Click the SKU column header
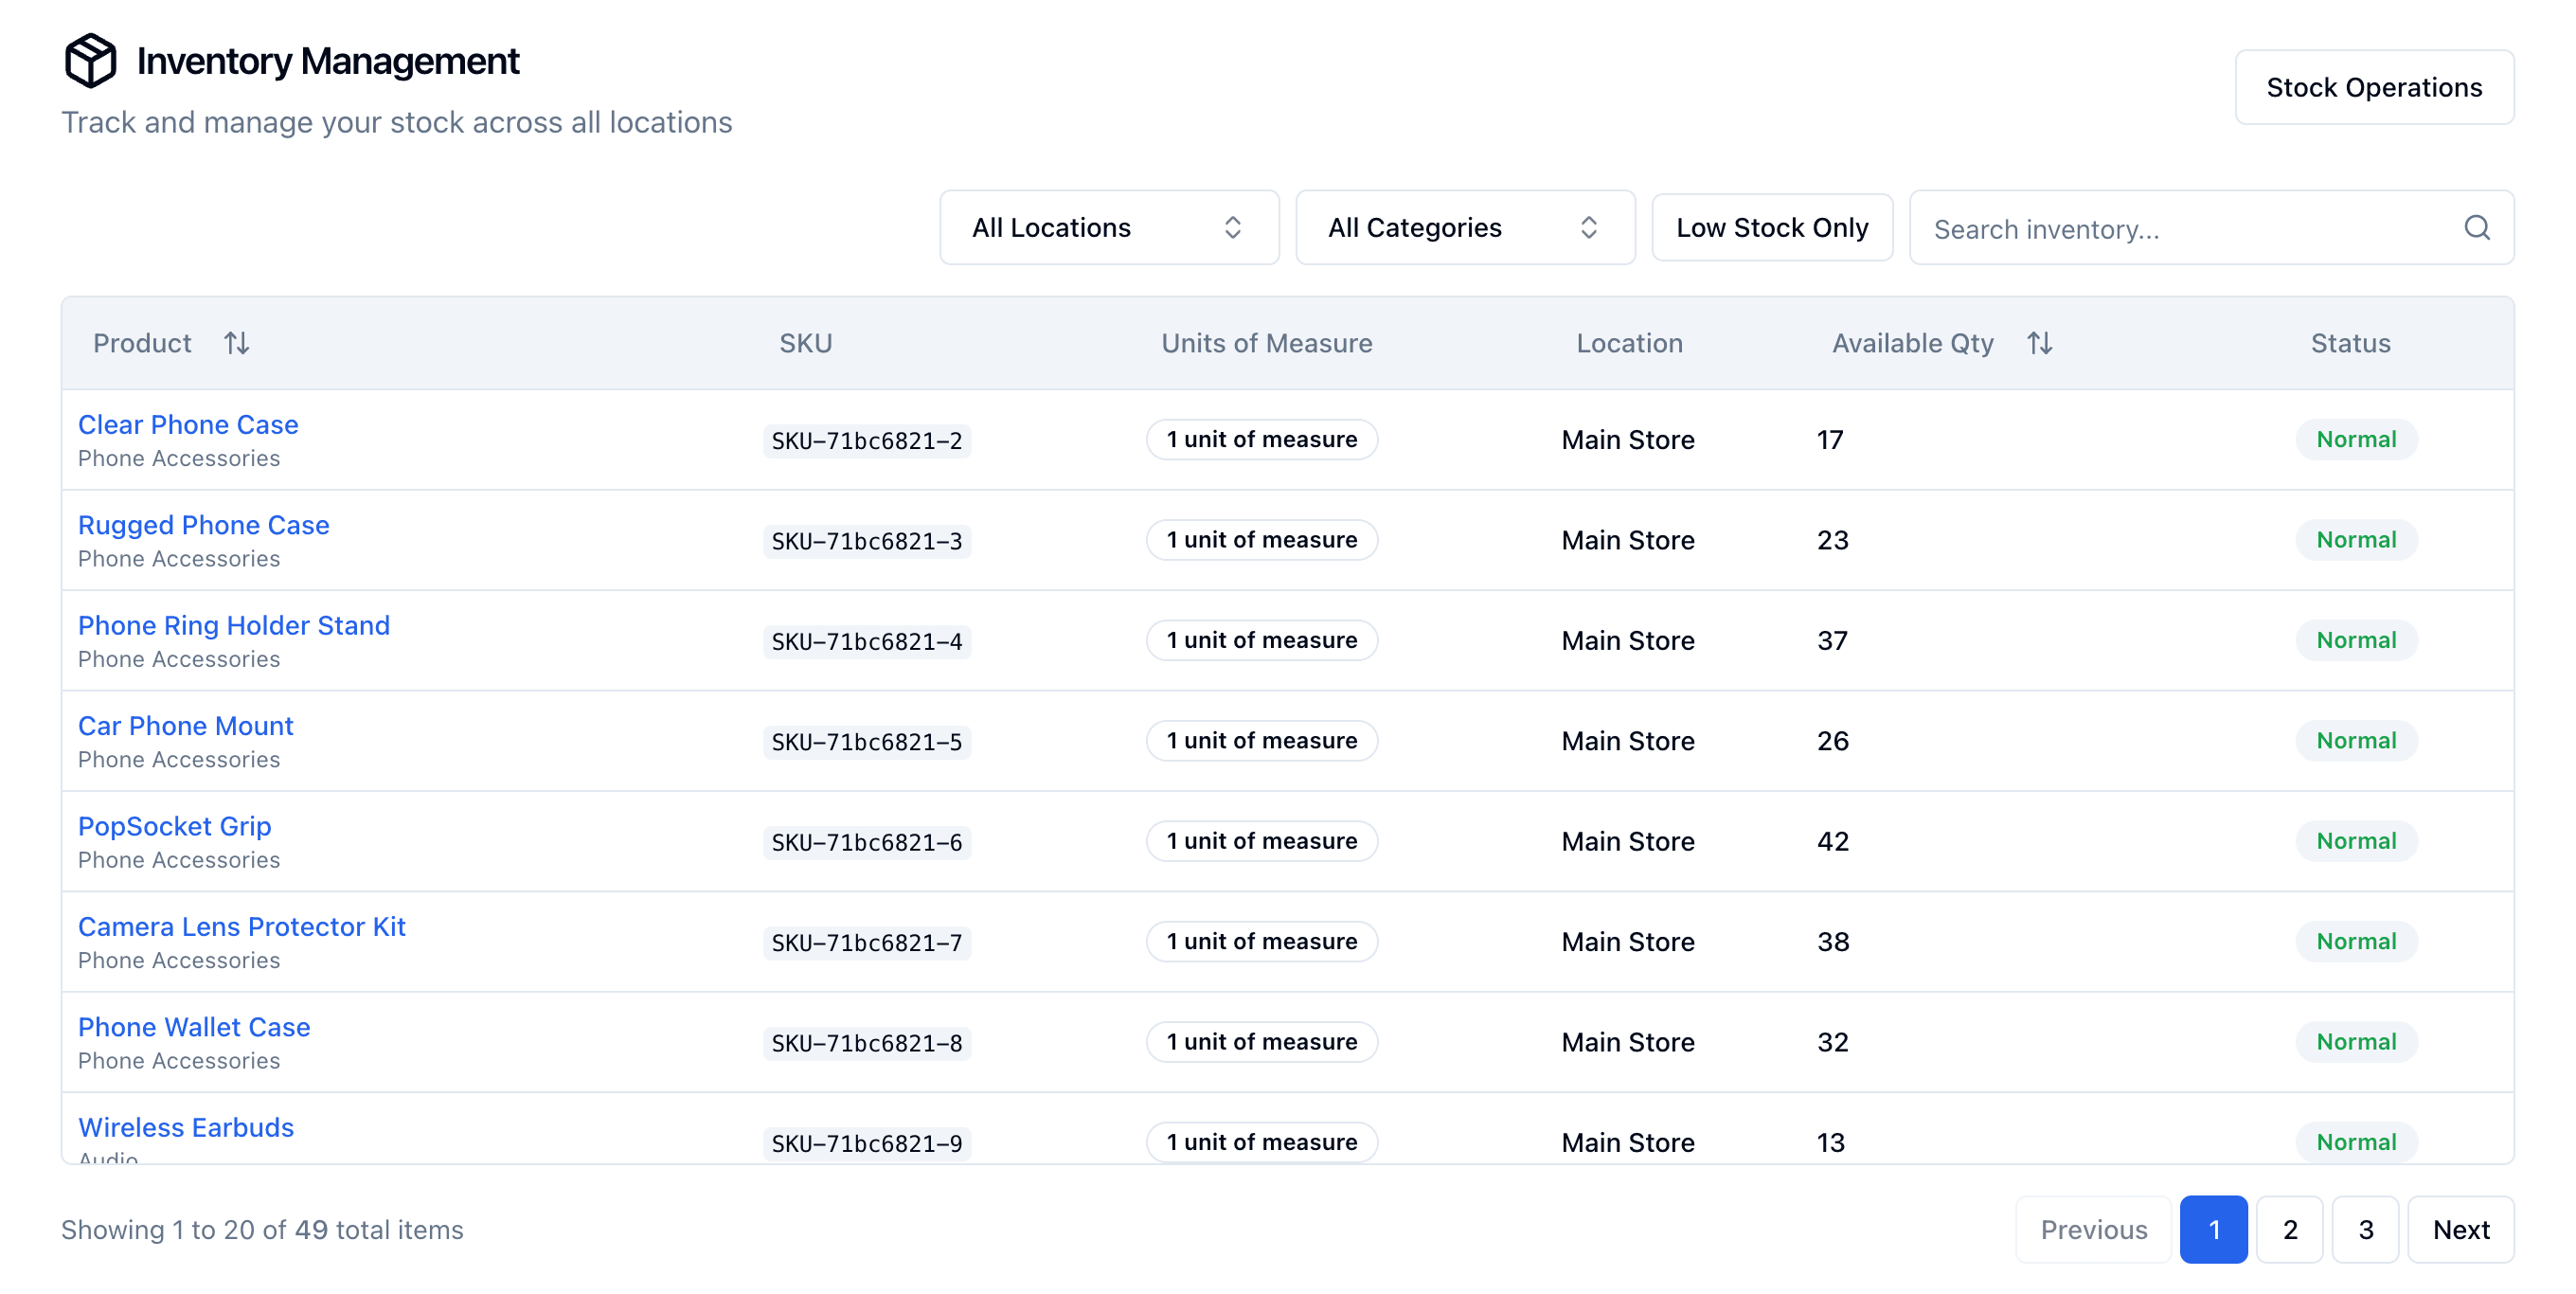This screenshot has width=2576, height=1294. [x=805, y=343]
